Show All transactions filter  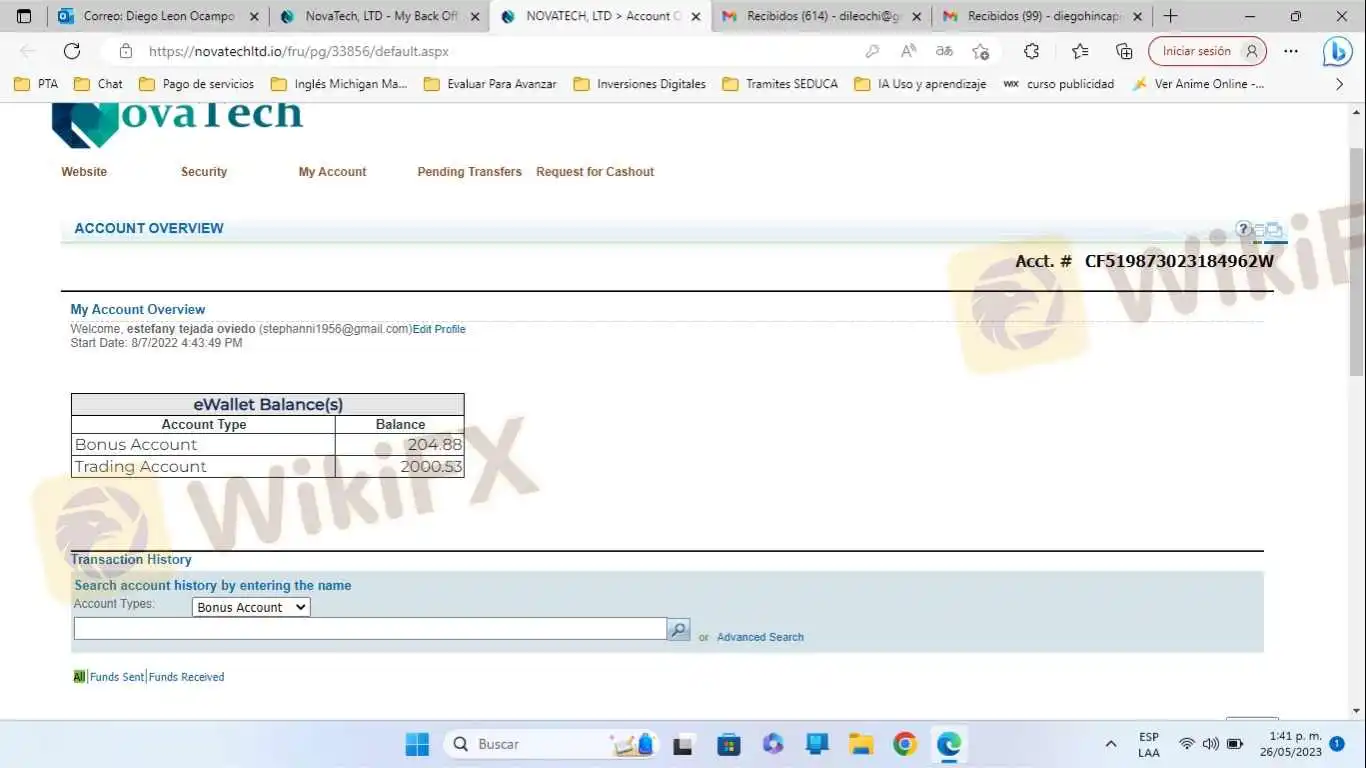[x=79, y=677]
